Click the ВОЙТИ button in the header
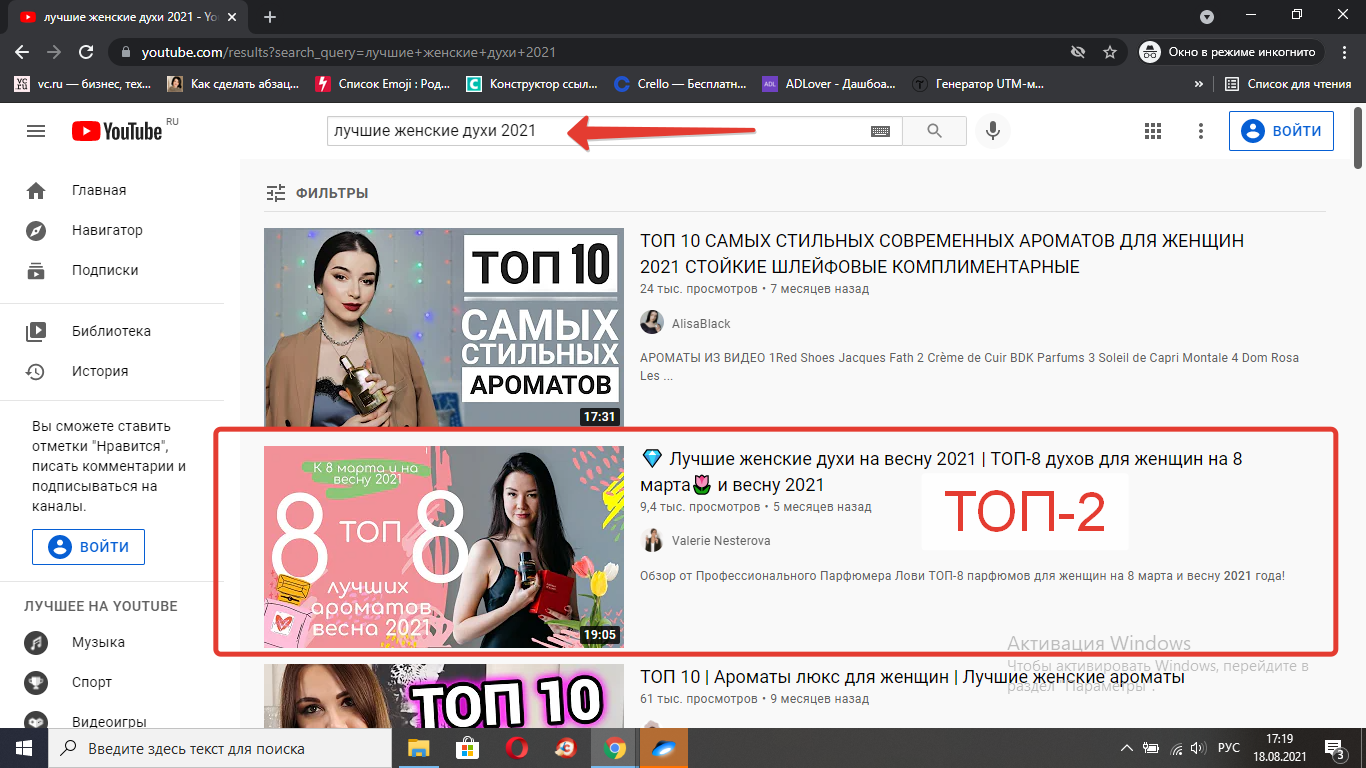The width and height of the screenshot is (1366, 768). pos(1281,131)
